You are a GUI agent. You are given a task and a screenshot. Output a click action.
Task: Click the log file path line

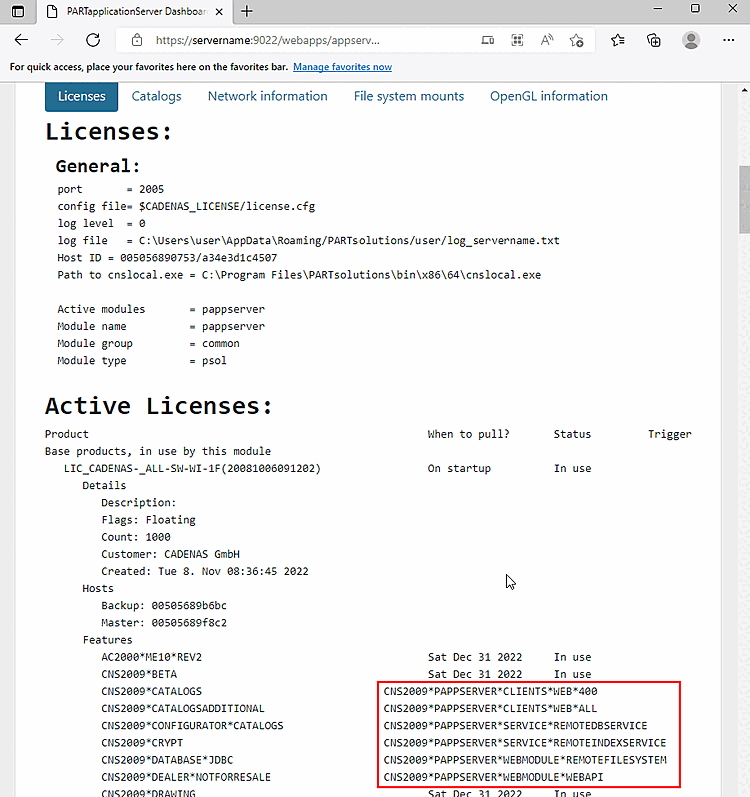click(x=308, y=240)
